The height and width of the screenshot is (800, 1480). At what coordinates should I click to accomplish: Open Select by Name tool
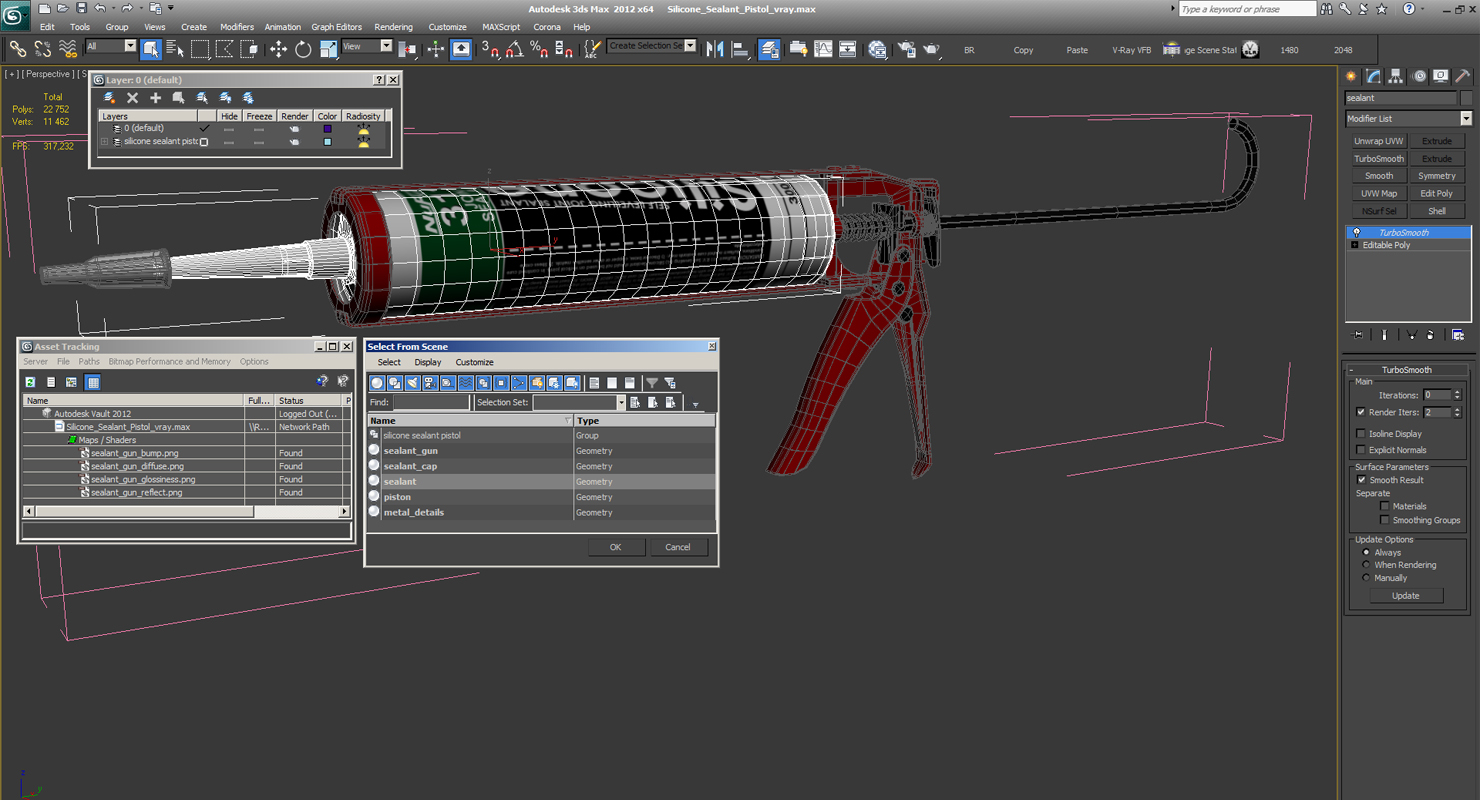pos(175,49)
